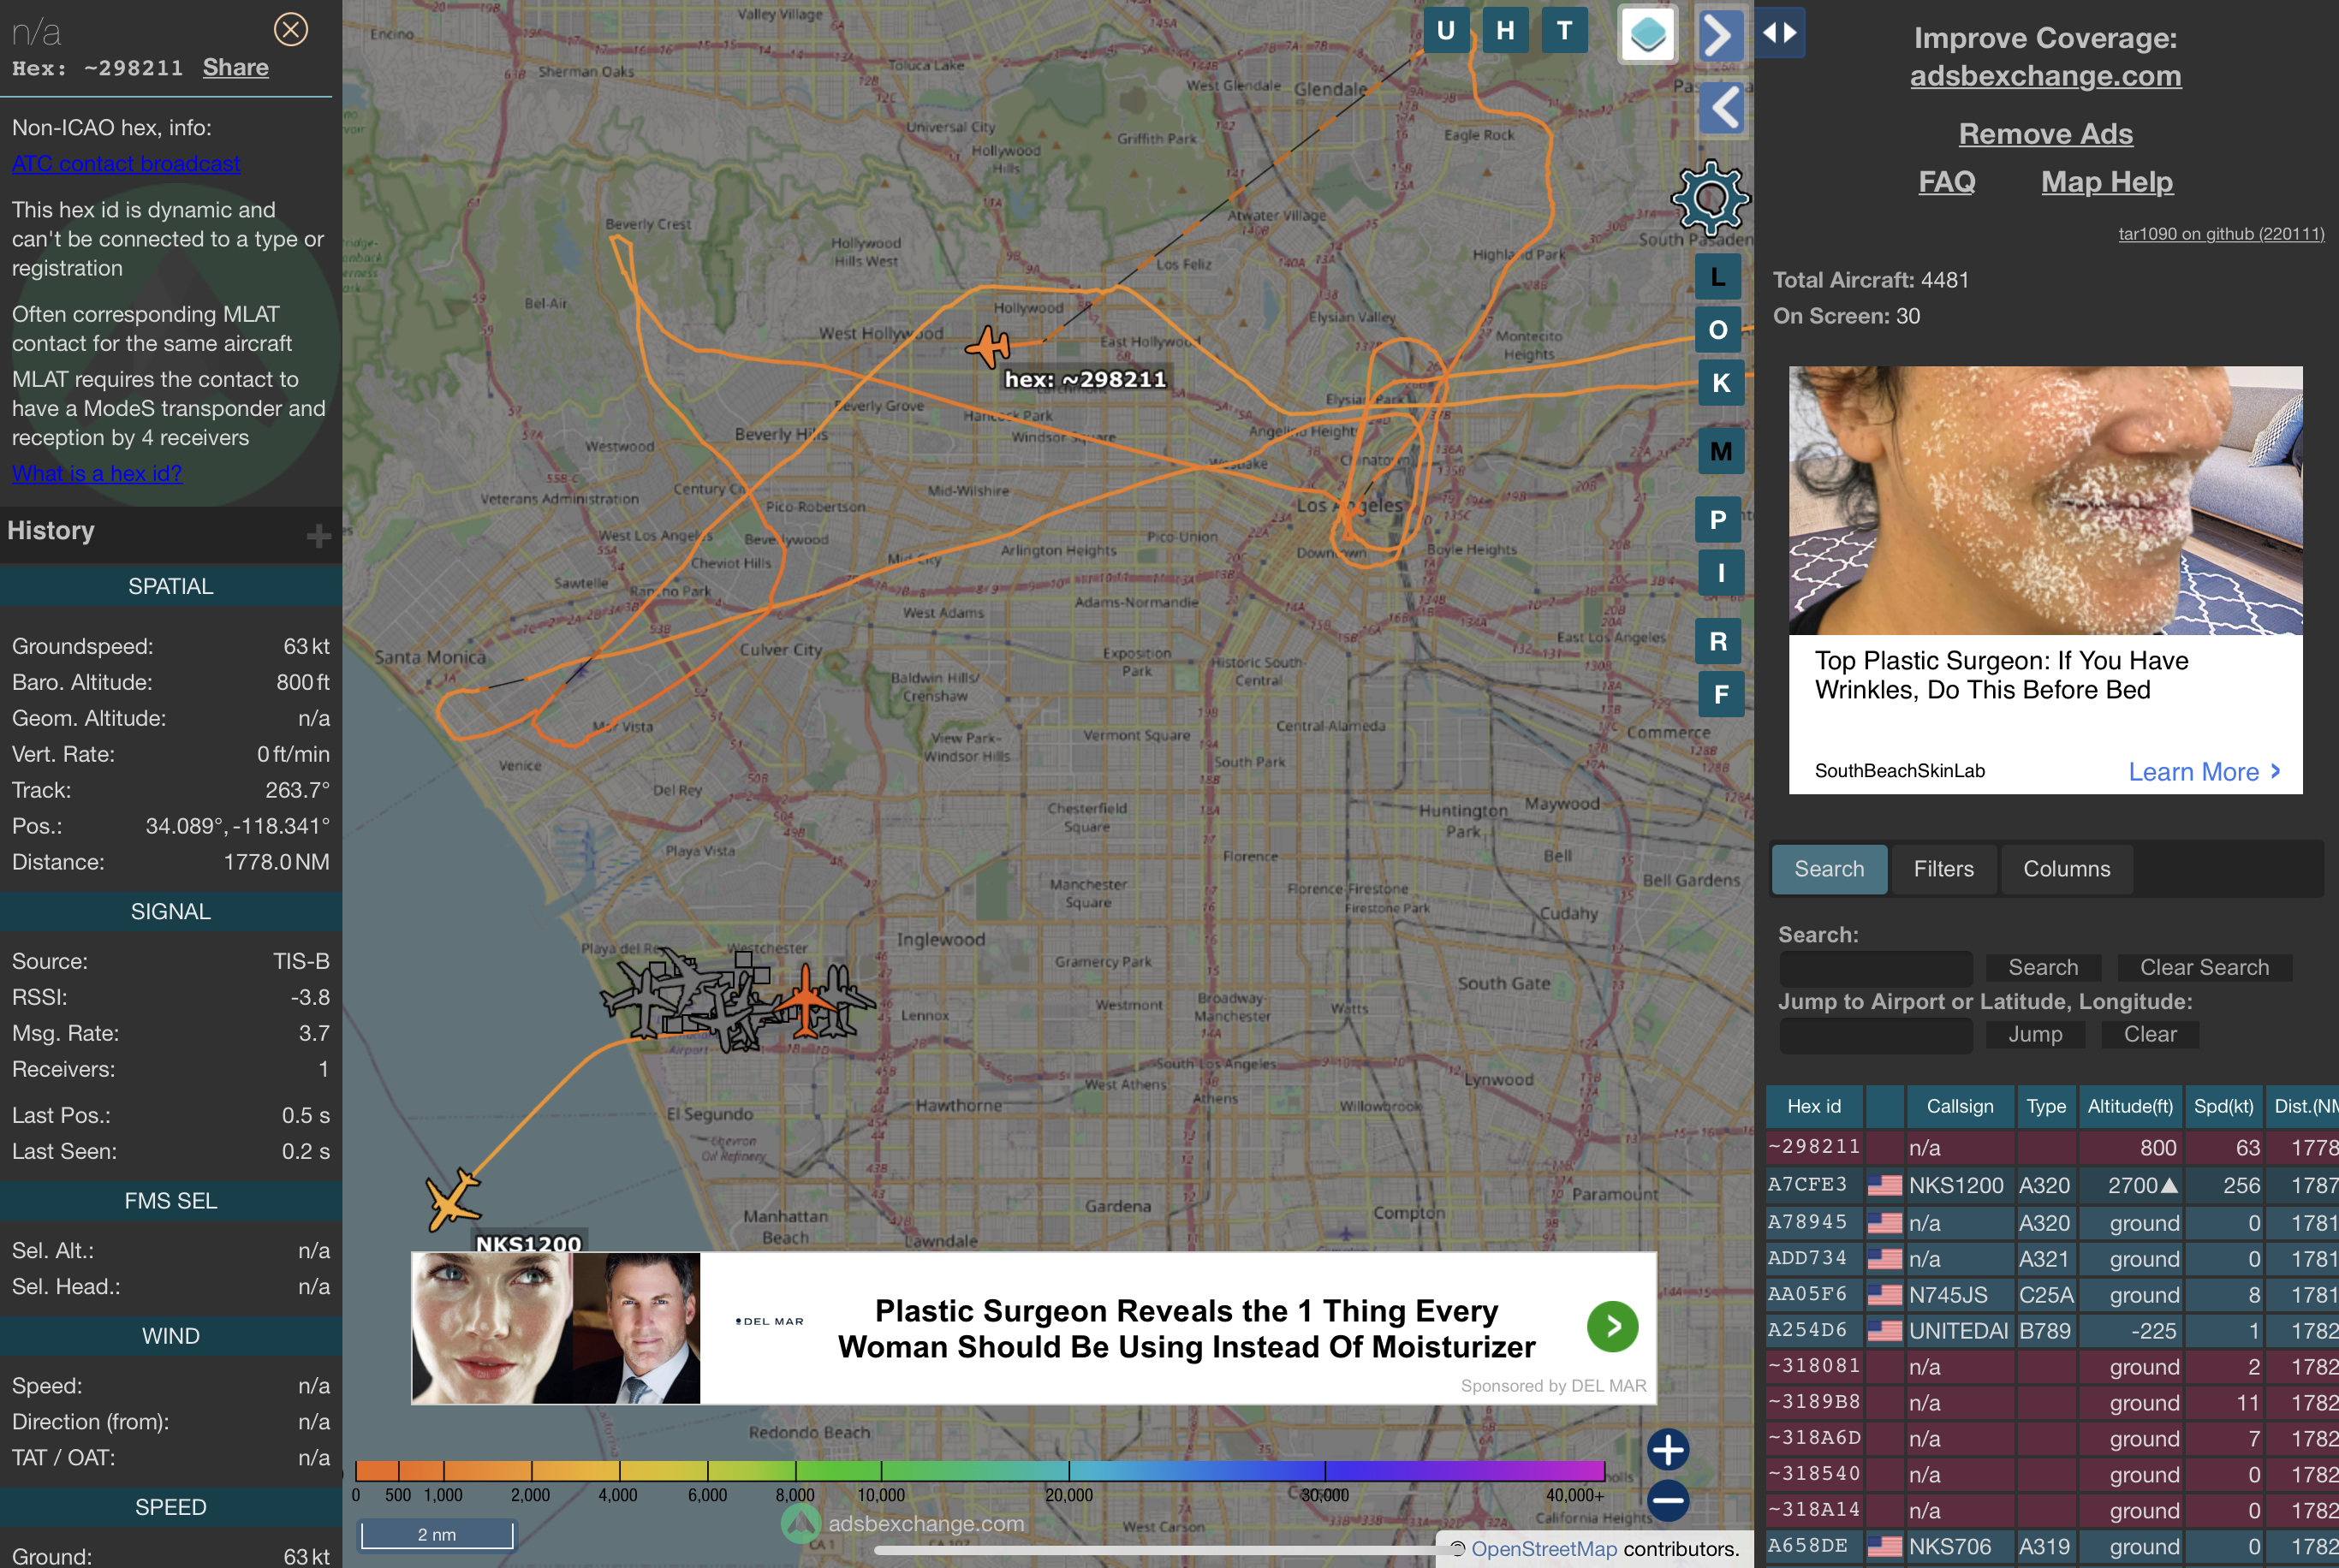This screenshot has width=2339, height=1568.
Task: Switch to the Search tab
Action: coord(1828,869)
